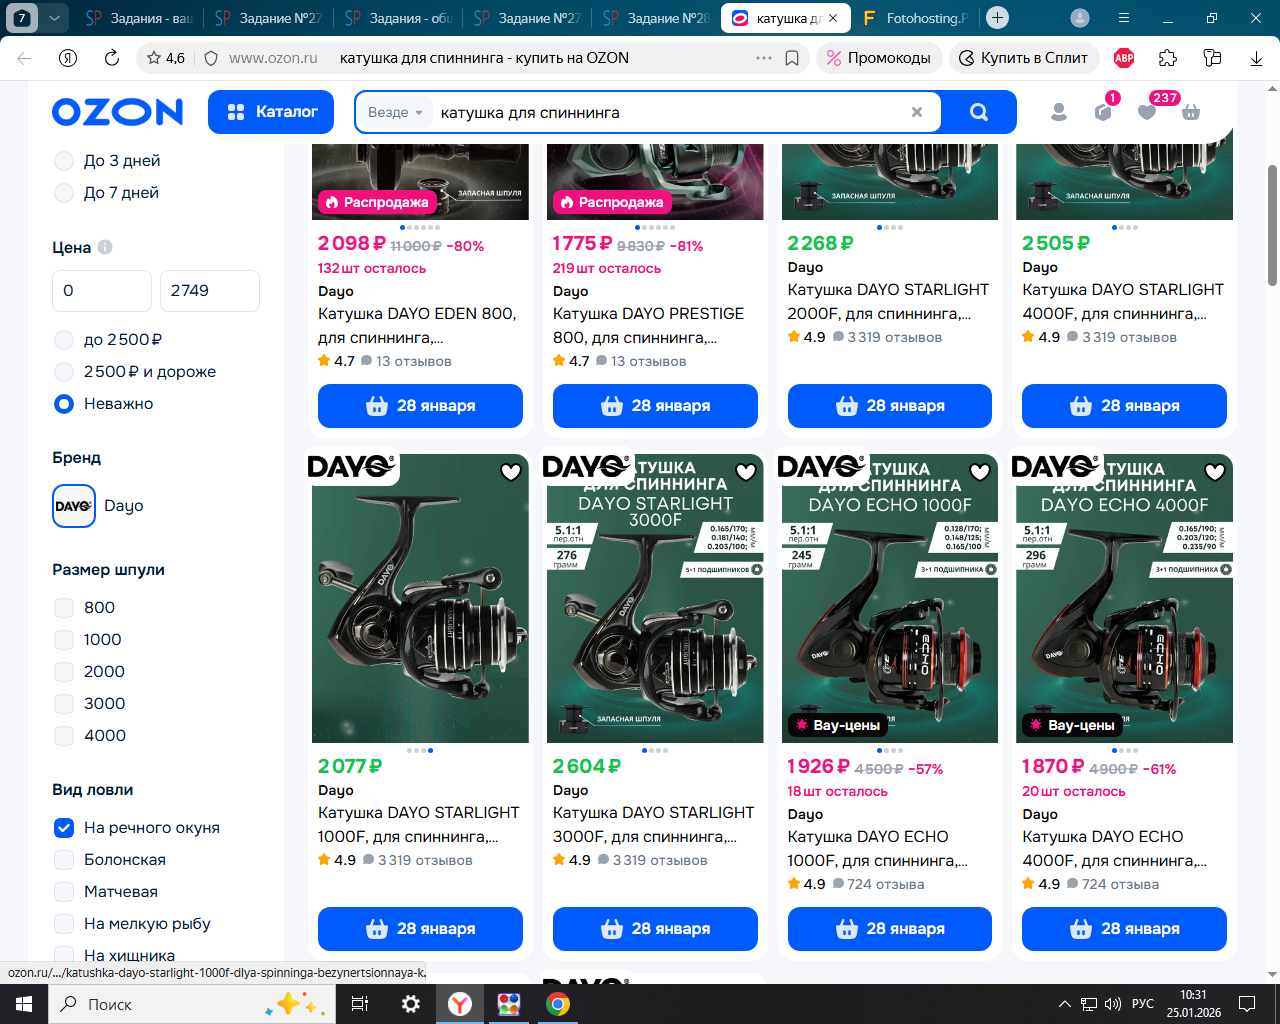
Task: Open the Windows Start menu
Action: coord(24,1004)
